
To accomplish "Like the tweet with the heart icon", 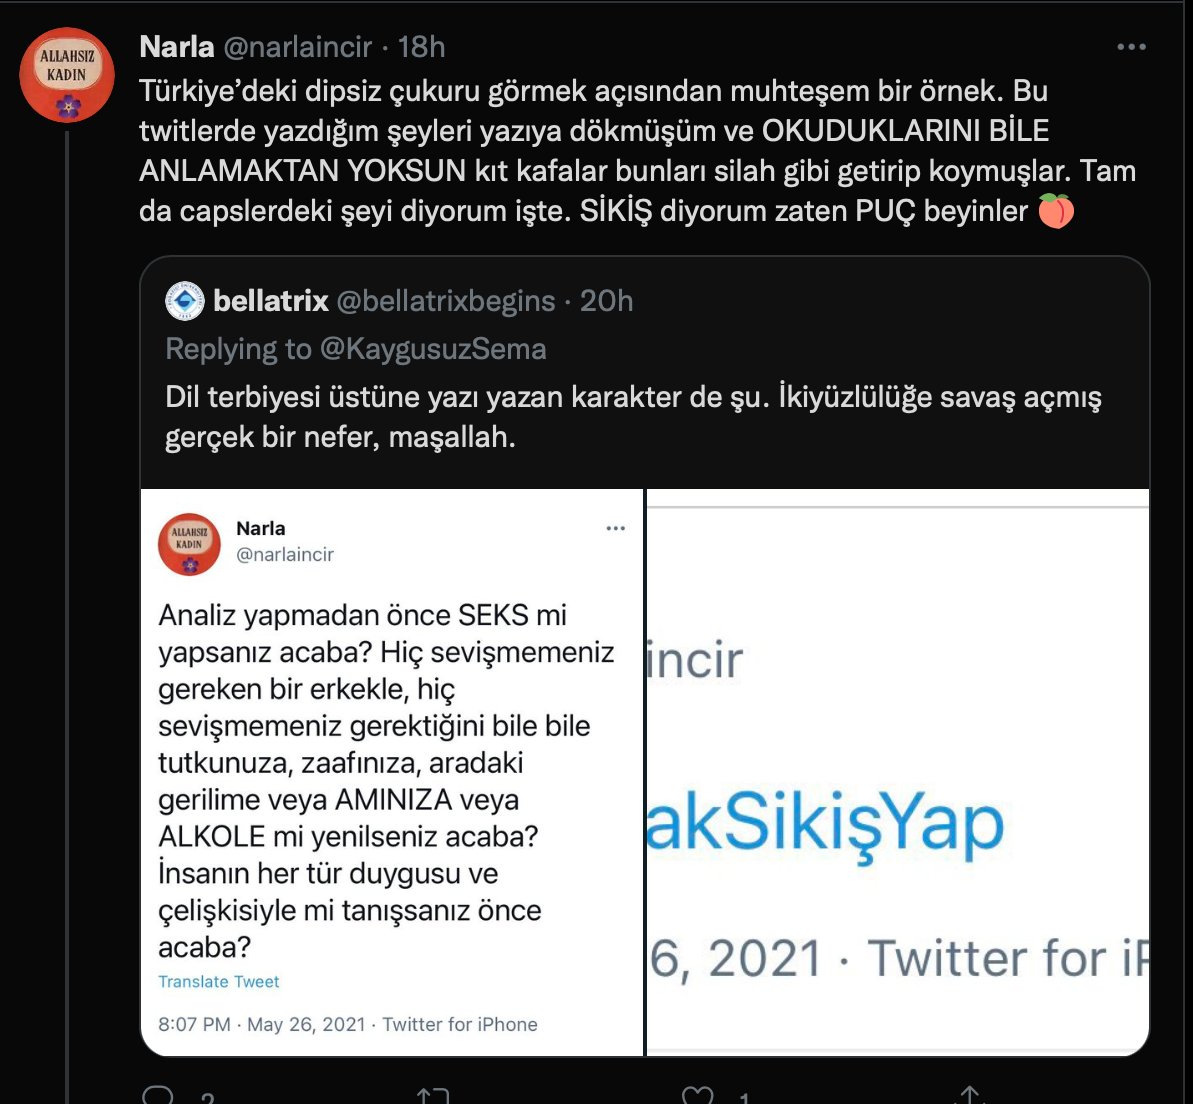I will [698, 1096].
